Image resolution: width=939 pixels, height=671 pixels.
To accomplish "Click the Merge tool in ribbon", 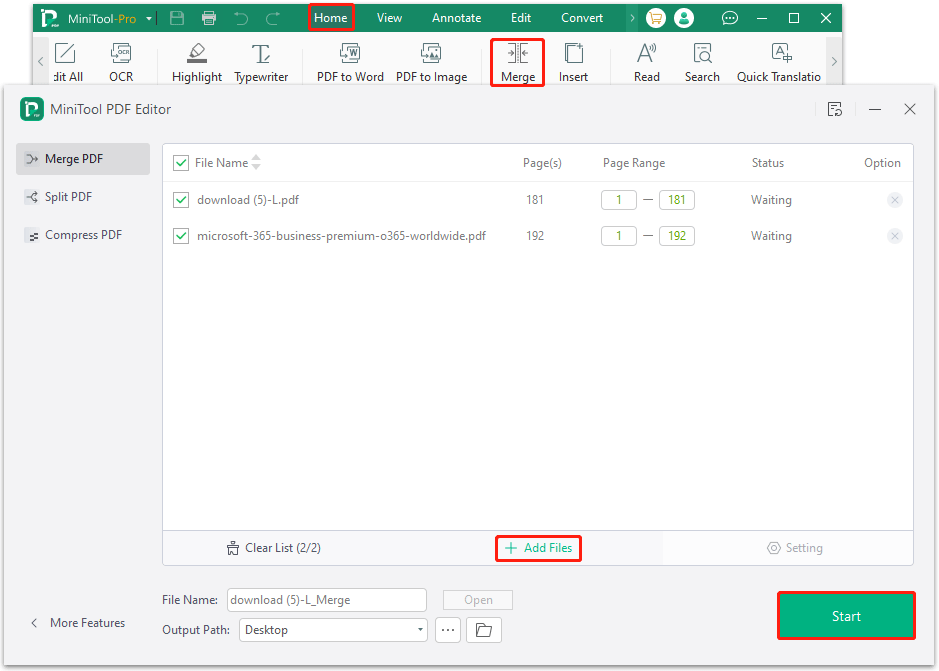I will [x=517, y=62].
